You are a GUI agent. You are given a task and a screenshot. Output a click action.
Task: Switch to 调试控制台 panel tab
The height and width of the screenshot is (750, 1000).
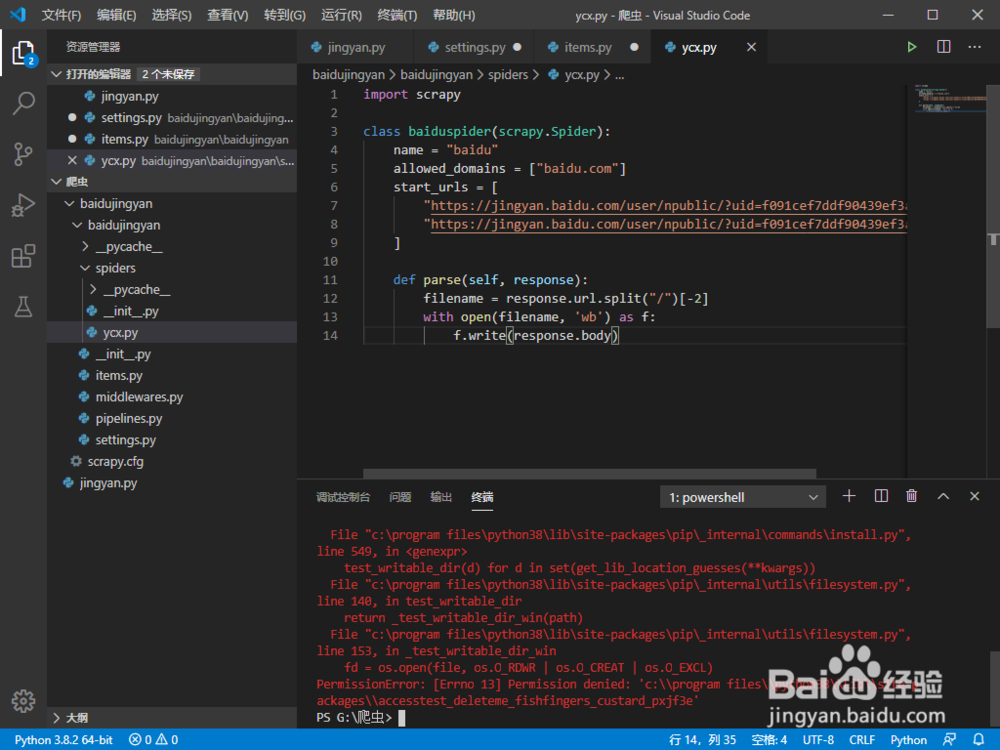click(x=343, y=497)
